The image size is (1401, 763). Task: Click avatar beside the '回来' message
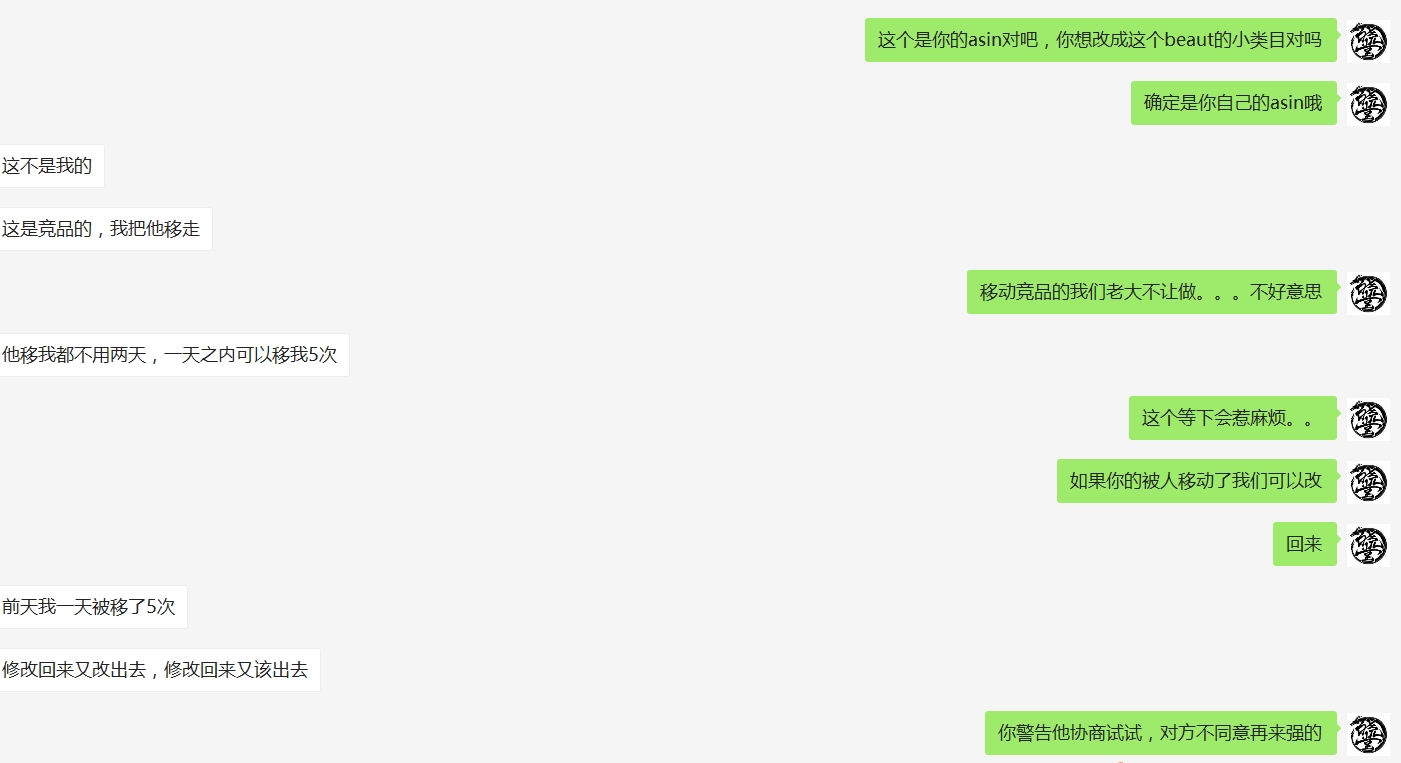click(x=1368, y=545)
